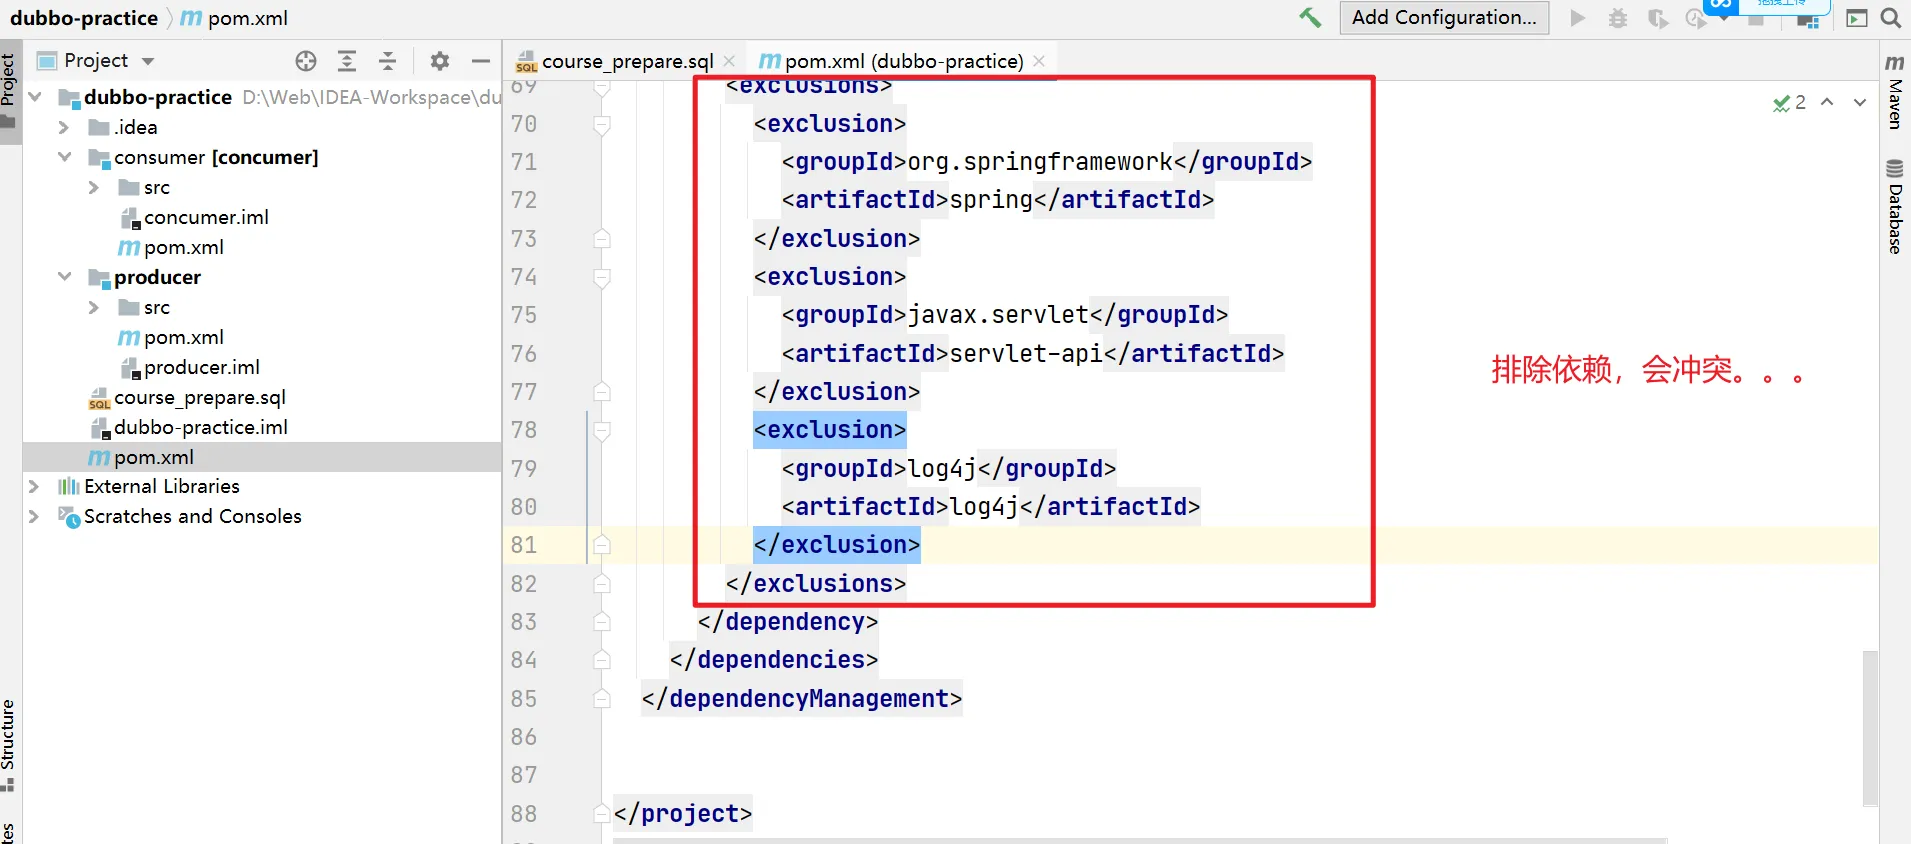Click line number 79 in gutter
Screen dimensions: 1911x844
click(x=524, y=469)
